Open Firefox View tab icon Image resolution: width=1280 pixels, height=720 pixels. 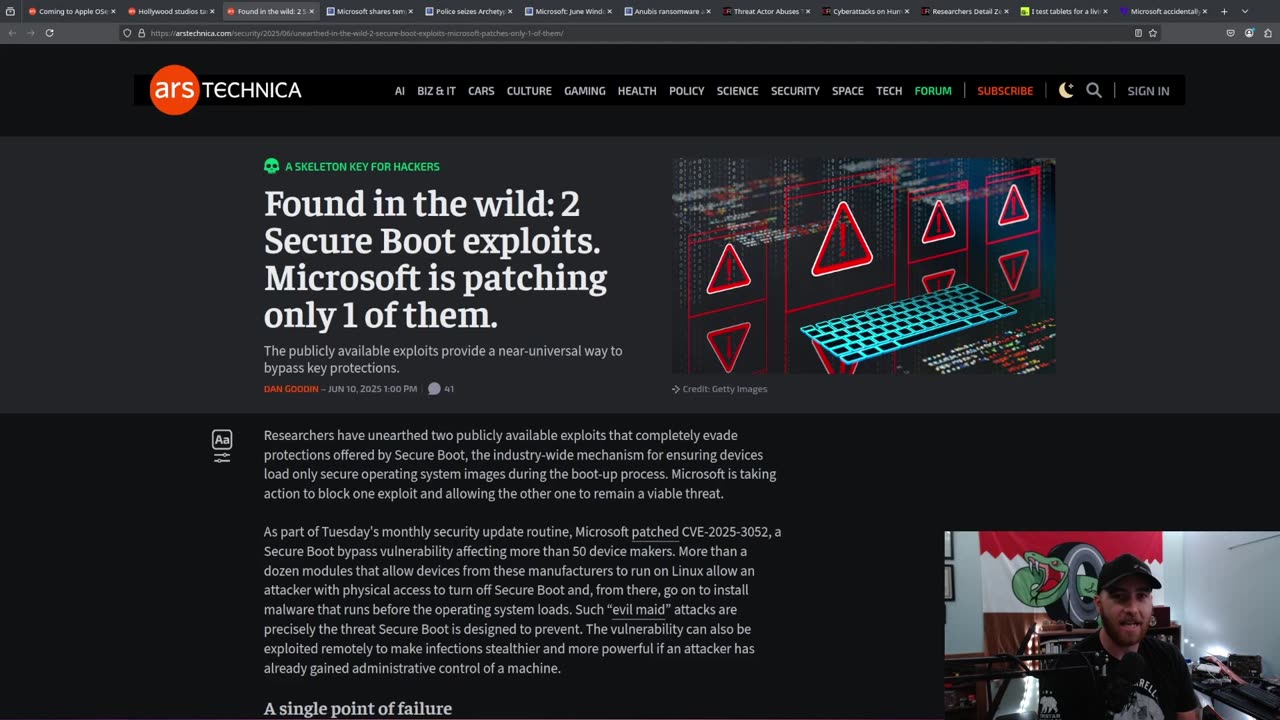pyautogui.click(x=10, y=11)
